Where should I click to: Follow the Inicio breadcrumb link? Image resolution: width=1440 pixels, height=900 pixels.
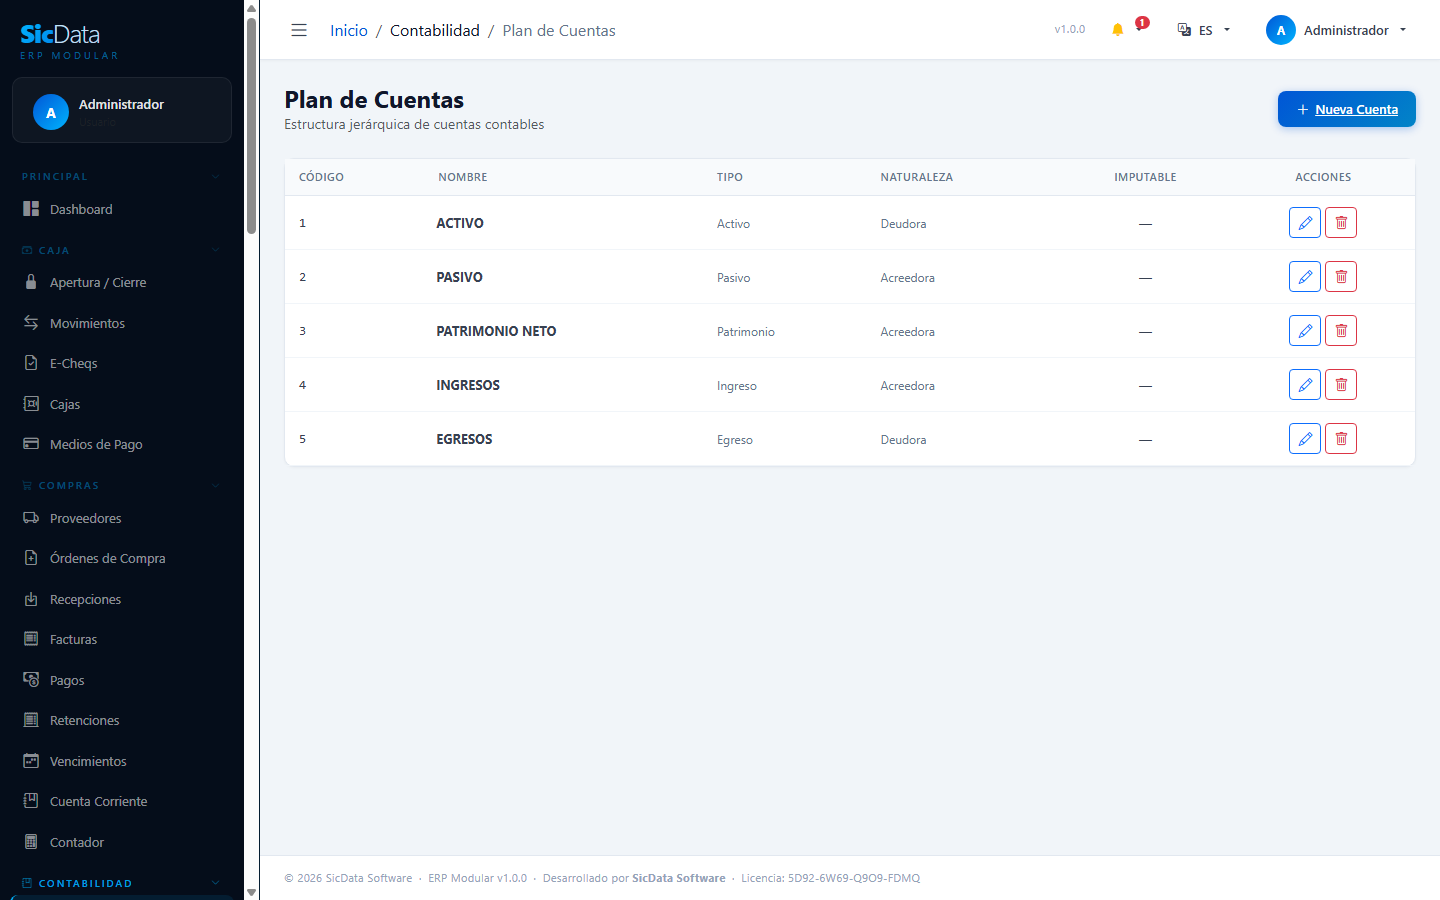point(349,30)
